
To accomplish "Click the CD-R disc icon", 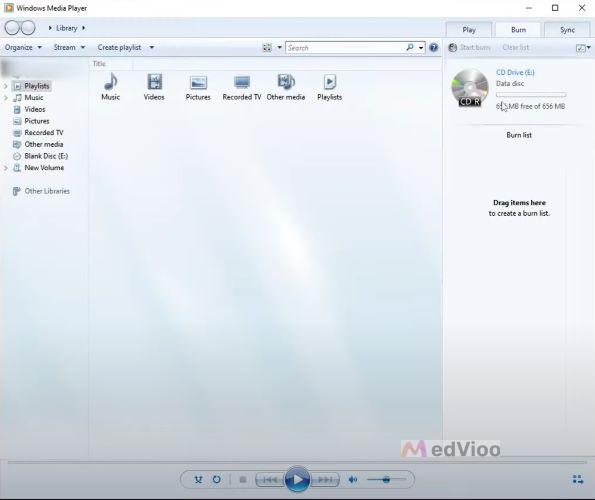I will pyautogui.click(x=470, y=88).
